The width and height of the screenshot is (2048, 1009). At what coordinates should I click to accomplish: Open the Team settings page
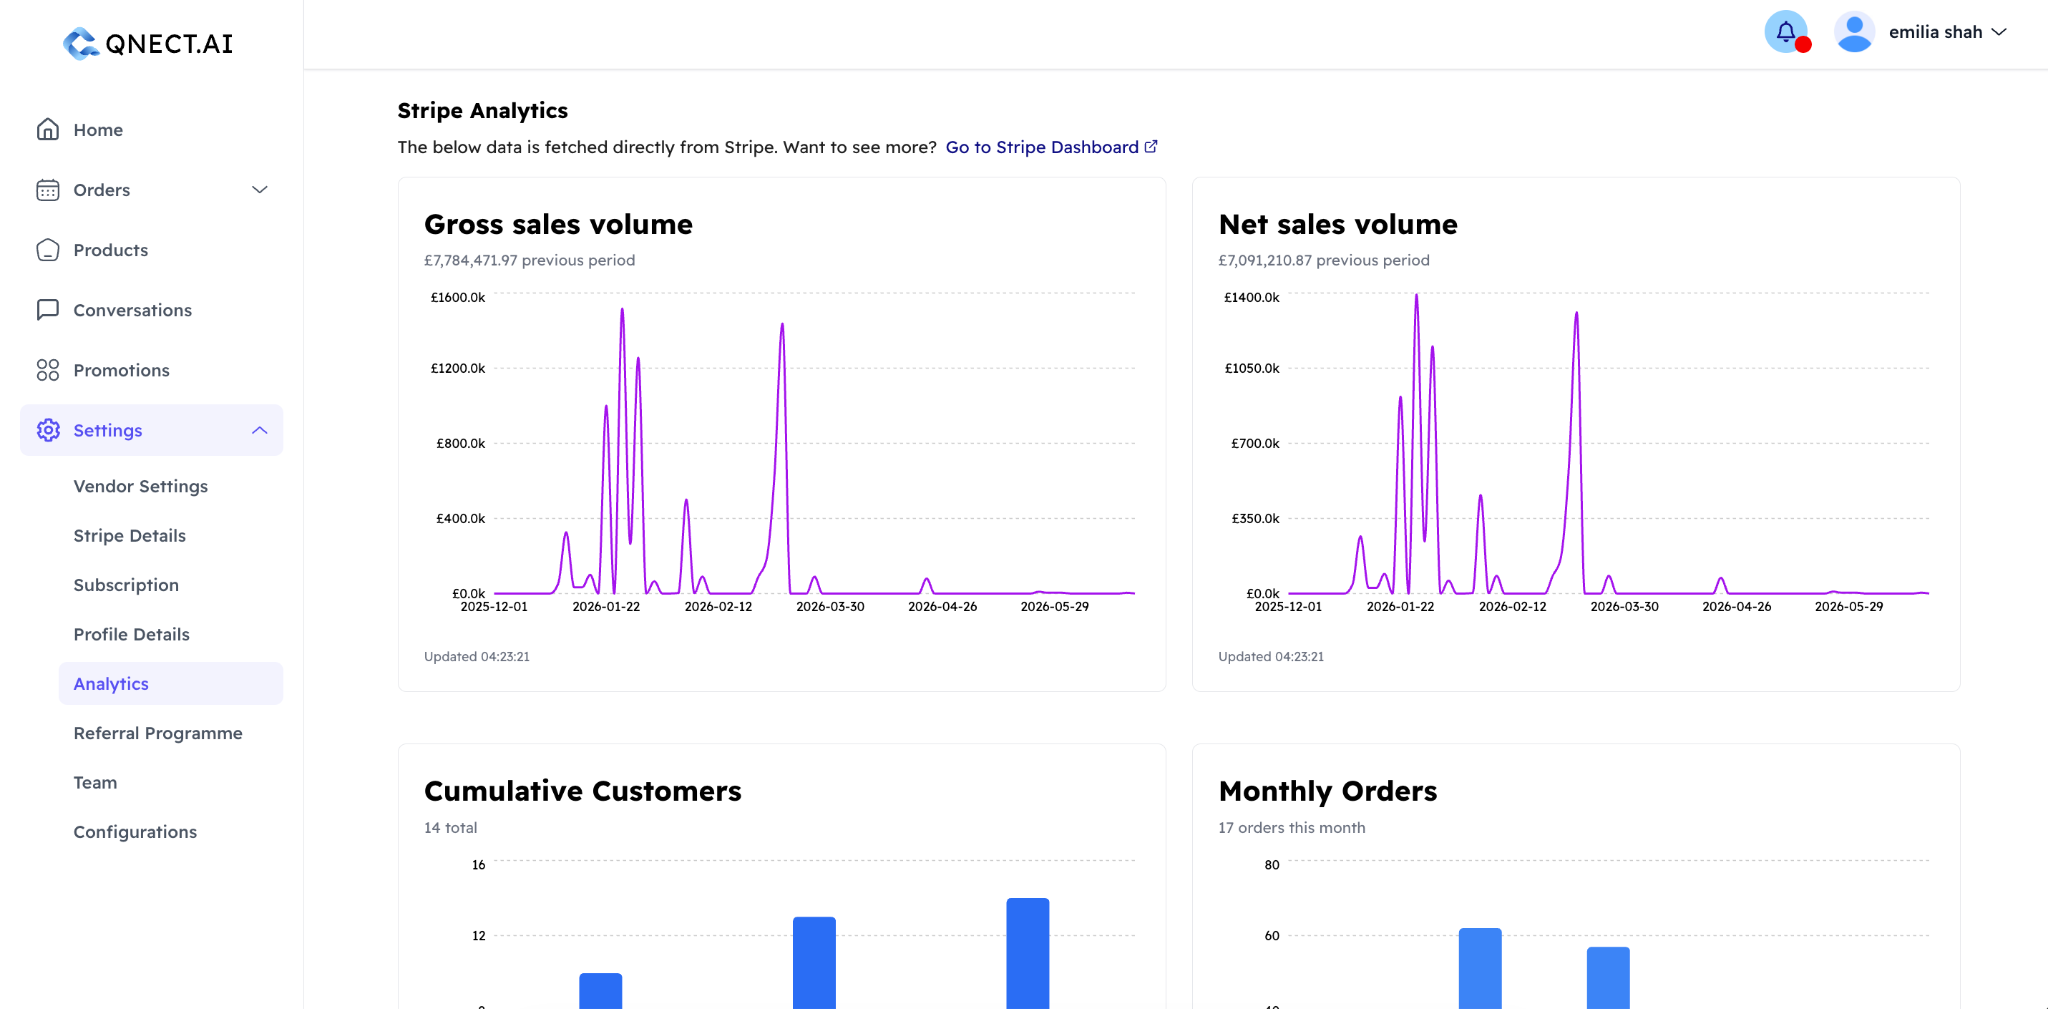tap(95, 782)
